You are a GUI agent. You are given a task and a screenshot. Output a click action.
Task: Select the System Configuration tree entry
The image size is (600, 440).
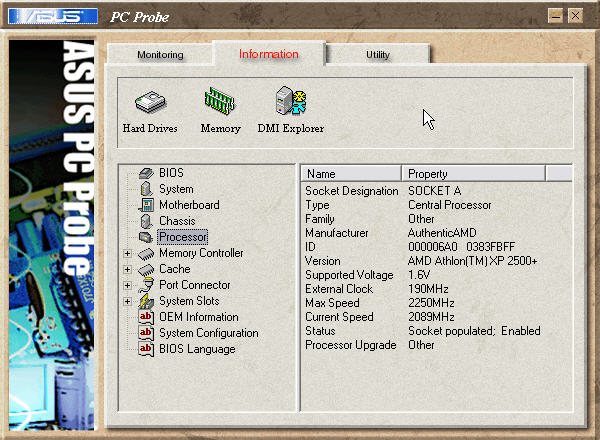[209, 333]
